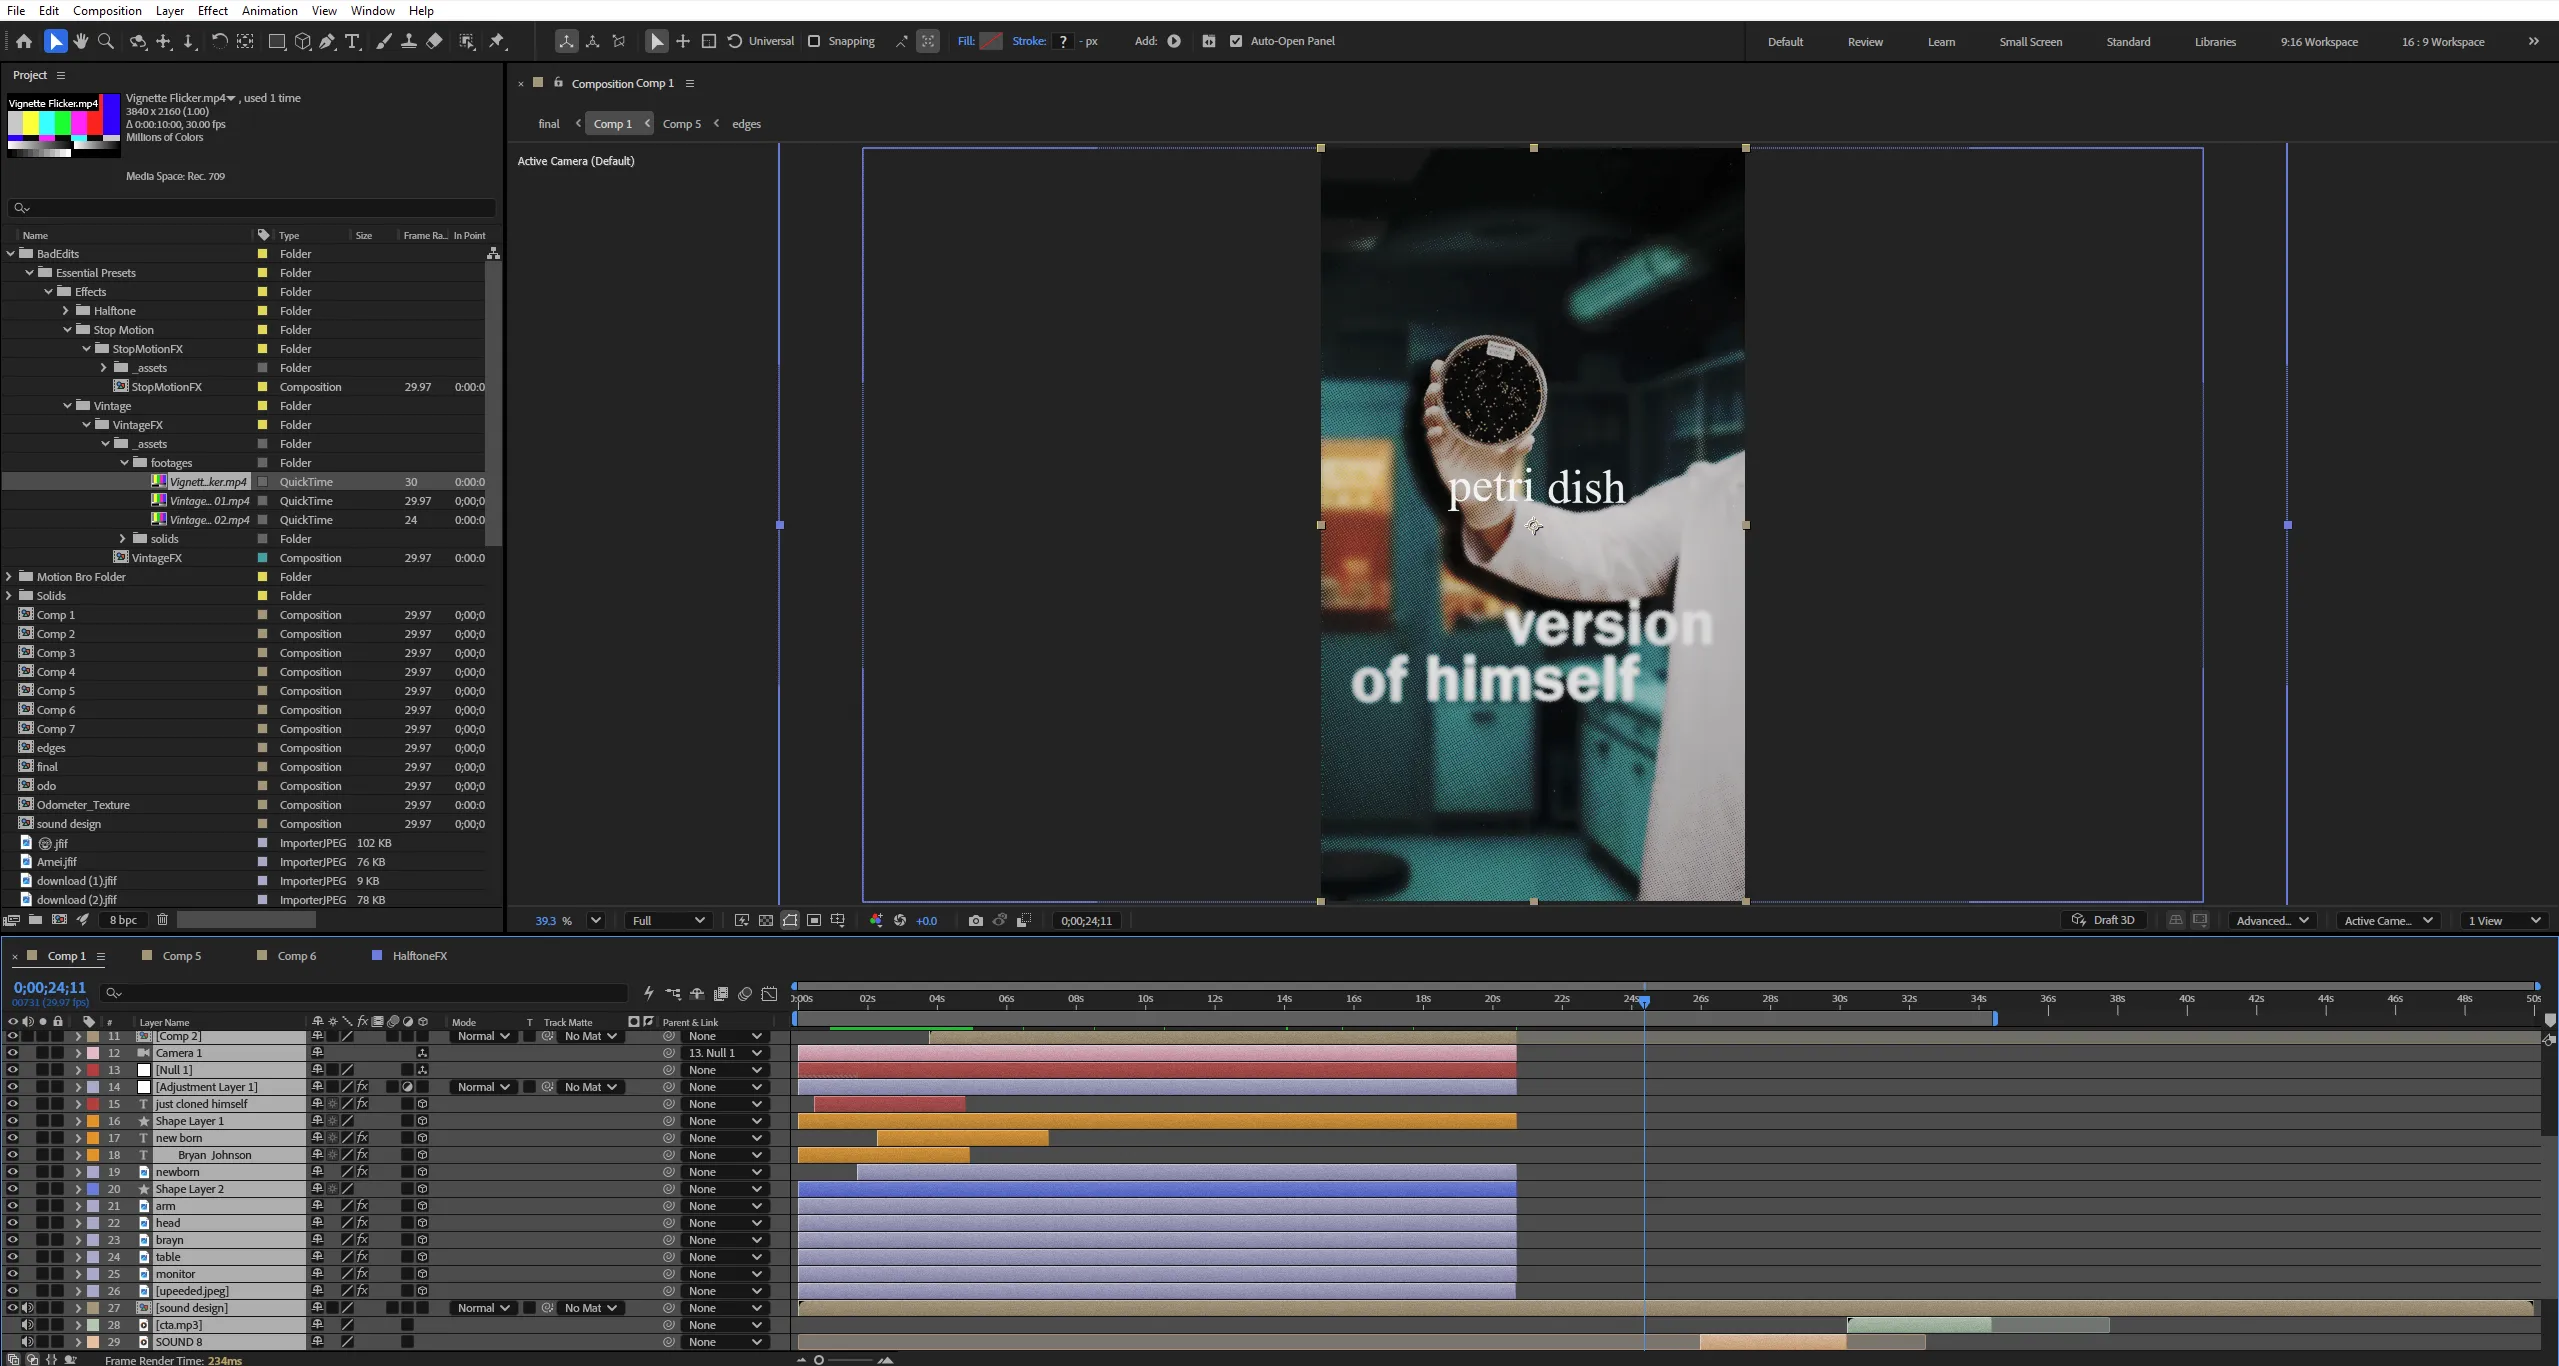Hide the Shape Layer 1 layer
Screen dimensions: 2559x1366
coord(13,1121)
